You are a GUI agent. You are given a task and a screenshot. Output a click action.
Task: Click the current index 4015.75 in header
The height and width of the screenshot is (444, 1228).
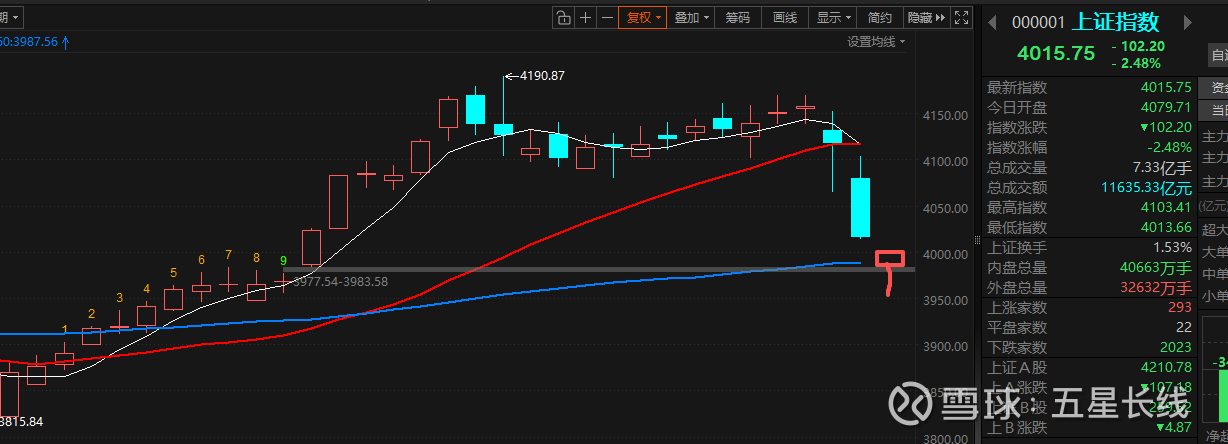click(x=1056, y=54)
